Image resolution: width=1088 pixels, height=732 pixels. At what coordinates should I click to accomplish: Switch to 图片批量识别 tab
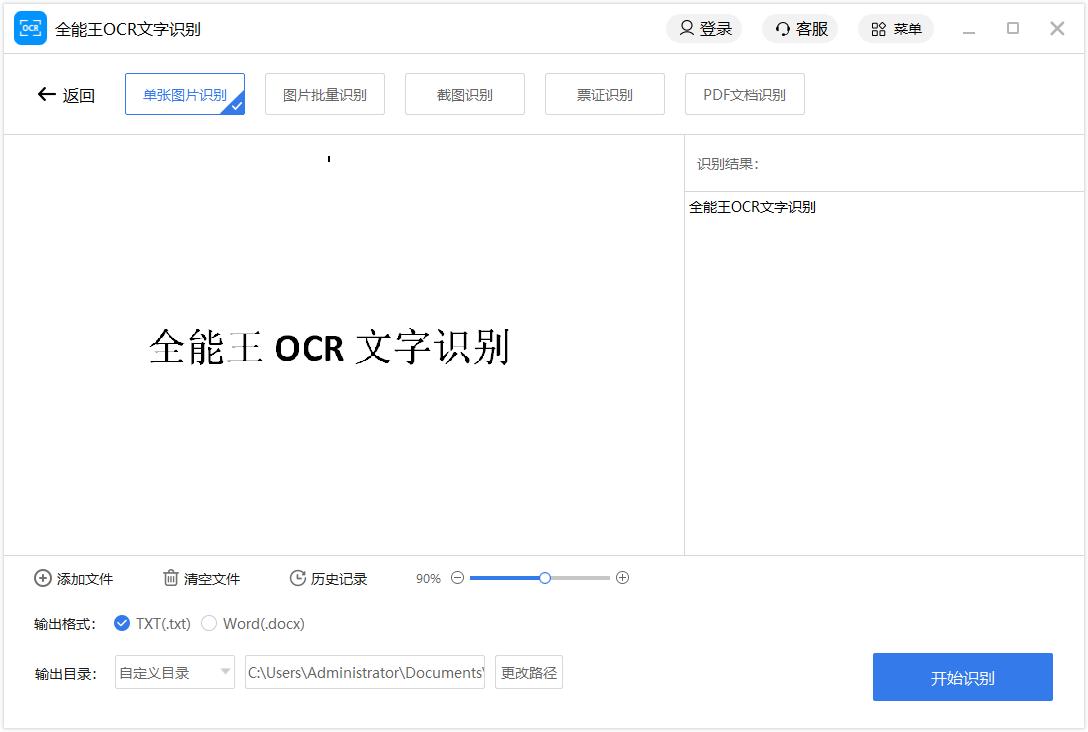pyautogui.click(x=325, y=95)
